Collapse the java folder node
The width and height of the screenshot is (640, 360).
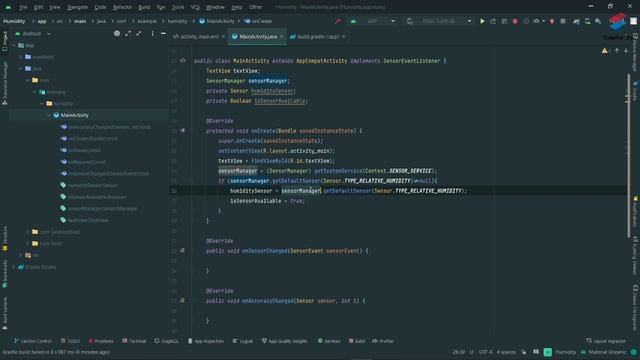click(x=21, y=69)
